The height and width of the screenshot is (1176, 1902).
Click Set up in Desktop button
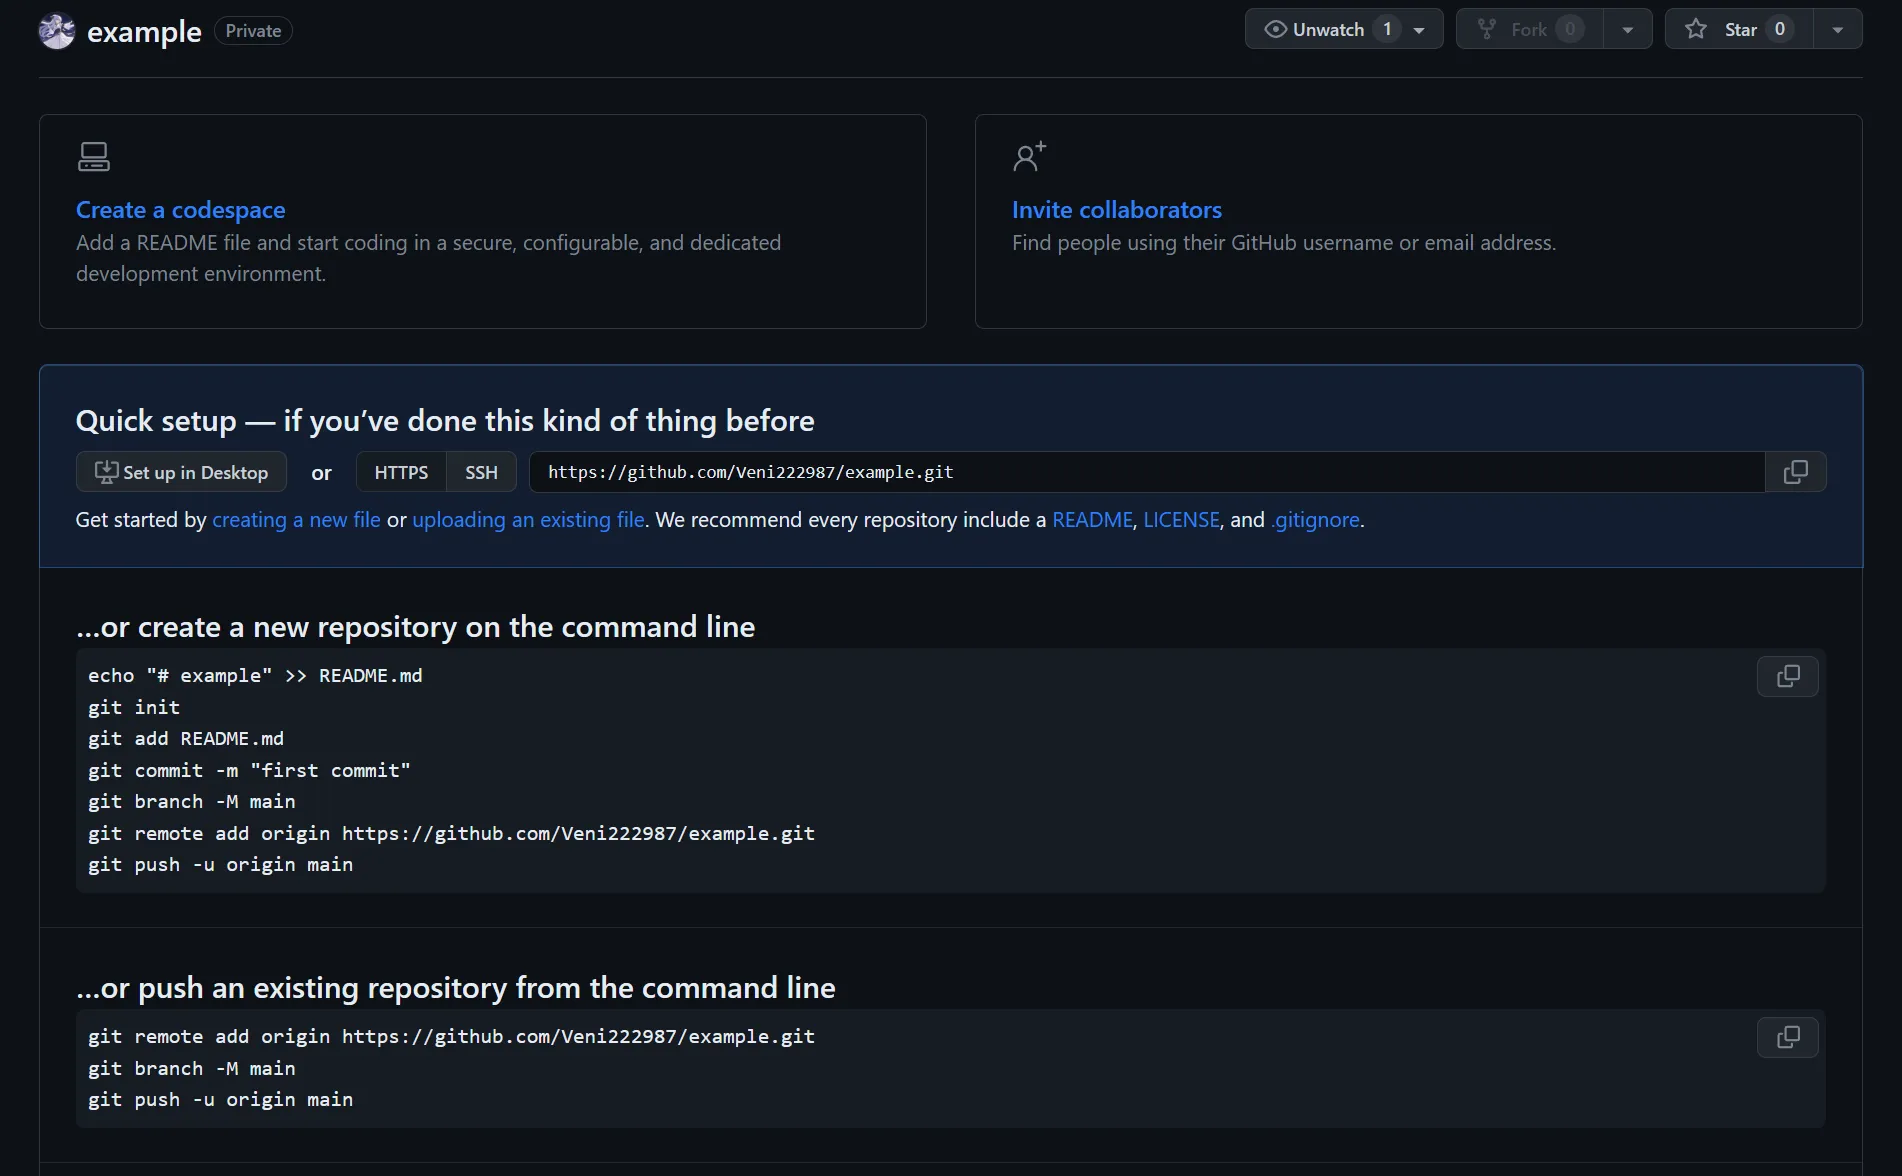(x=181, y=472)
